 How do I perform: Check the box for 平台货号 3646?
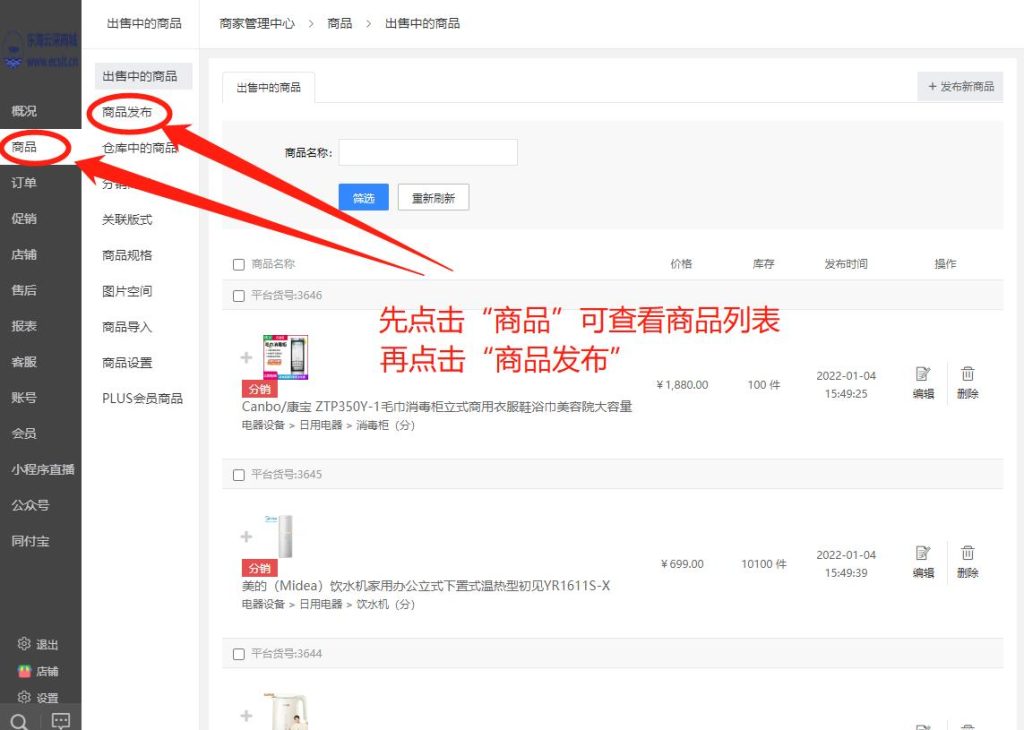click(238, 295)
